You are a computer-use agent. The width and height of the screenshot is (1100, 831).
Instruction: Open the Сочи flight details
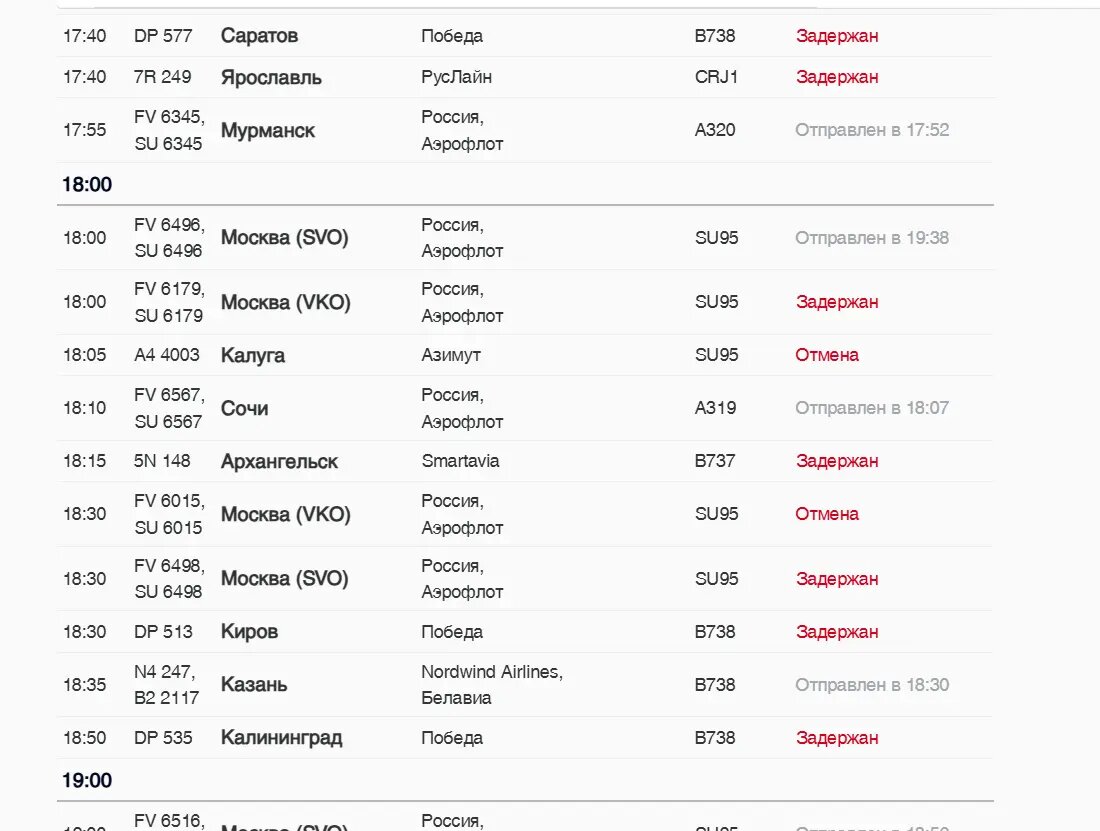(x=244, y=408)
